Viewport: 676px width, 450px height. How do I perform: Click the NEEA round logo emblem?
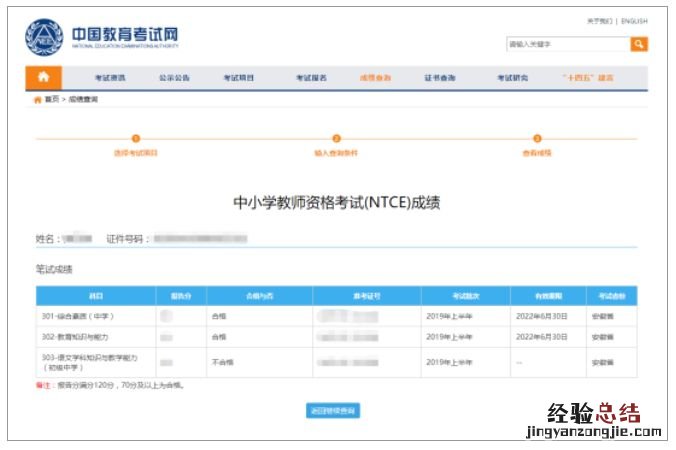click(44, 37)
